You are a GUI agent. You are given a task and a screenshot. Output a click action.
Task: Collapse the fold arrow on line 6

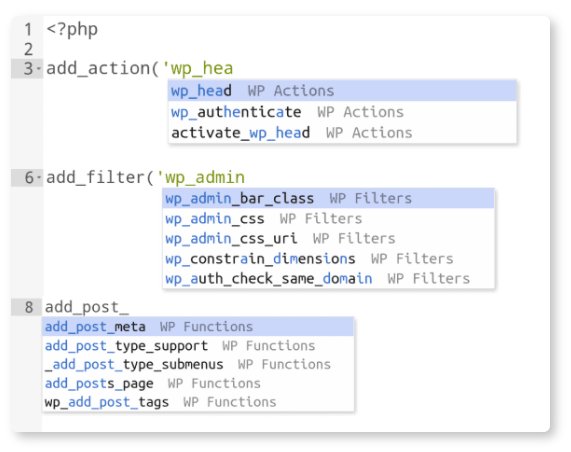[39, 178]
